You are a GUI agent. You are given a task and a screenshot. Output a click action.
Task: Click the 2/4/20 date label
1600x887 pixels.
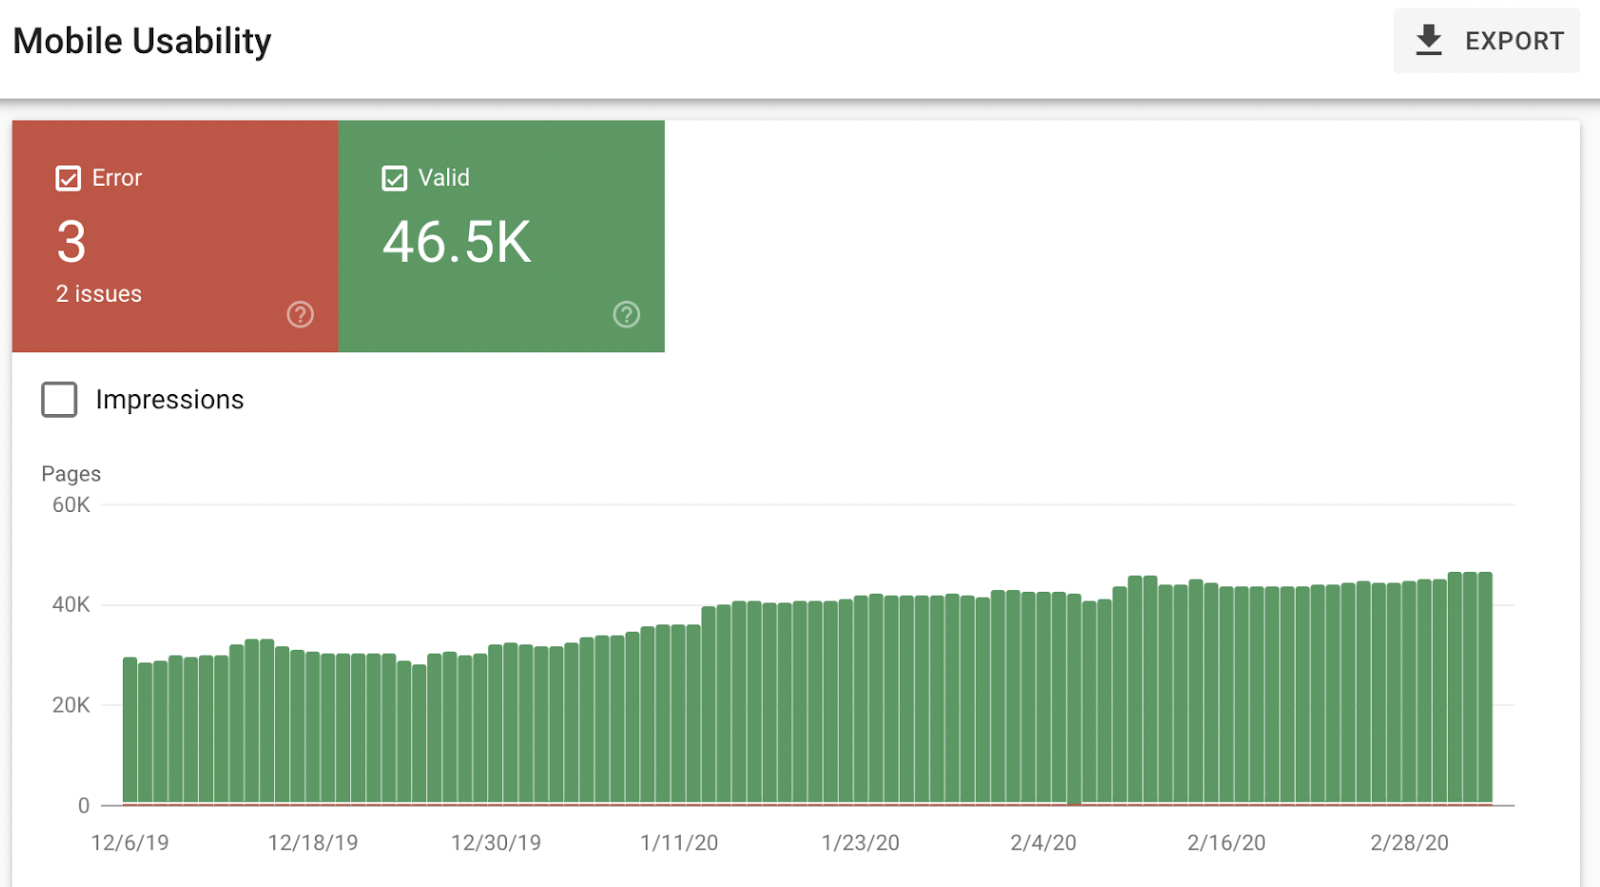[1043, 843]
